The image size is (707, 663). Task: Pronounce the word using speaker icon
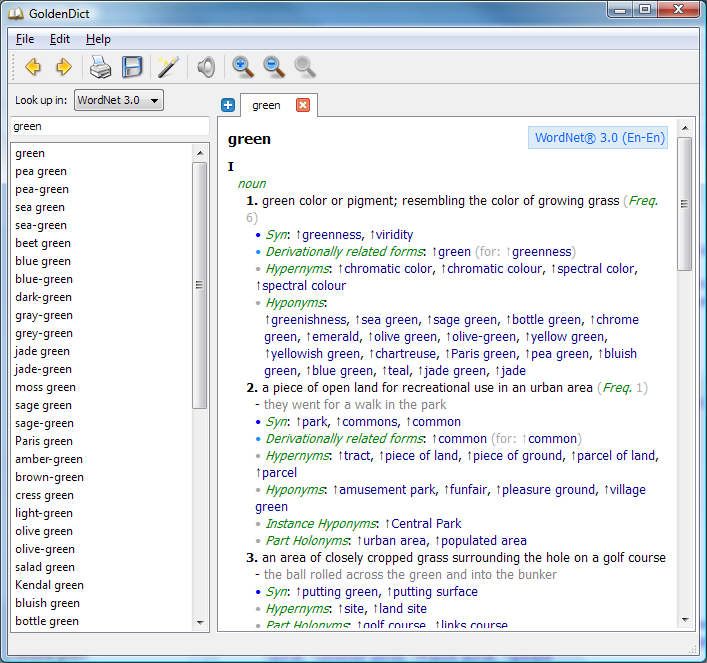tap(206, 67)
